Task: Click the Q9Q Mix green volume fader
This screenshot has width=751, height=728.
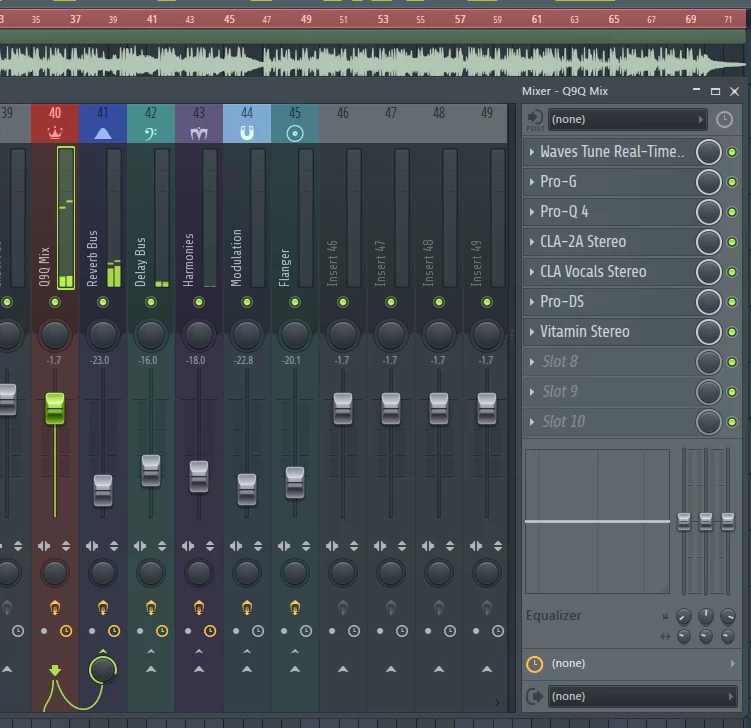Action: click(55, 407)
